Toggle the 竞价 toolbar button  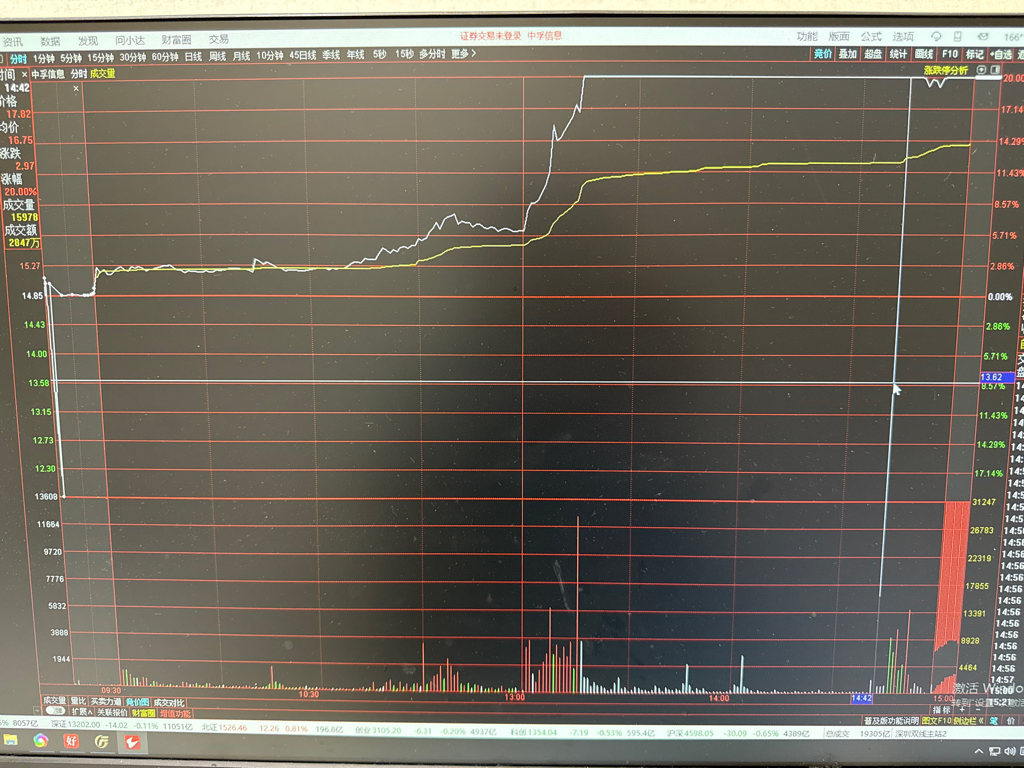(x=823, y=54)
